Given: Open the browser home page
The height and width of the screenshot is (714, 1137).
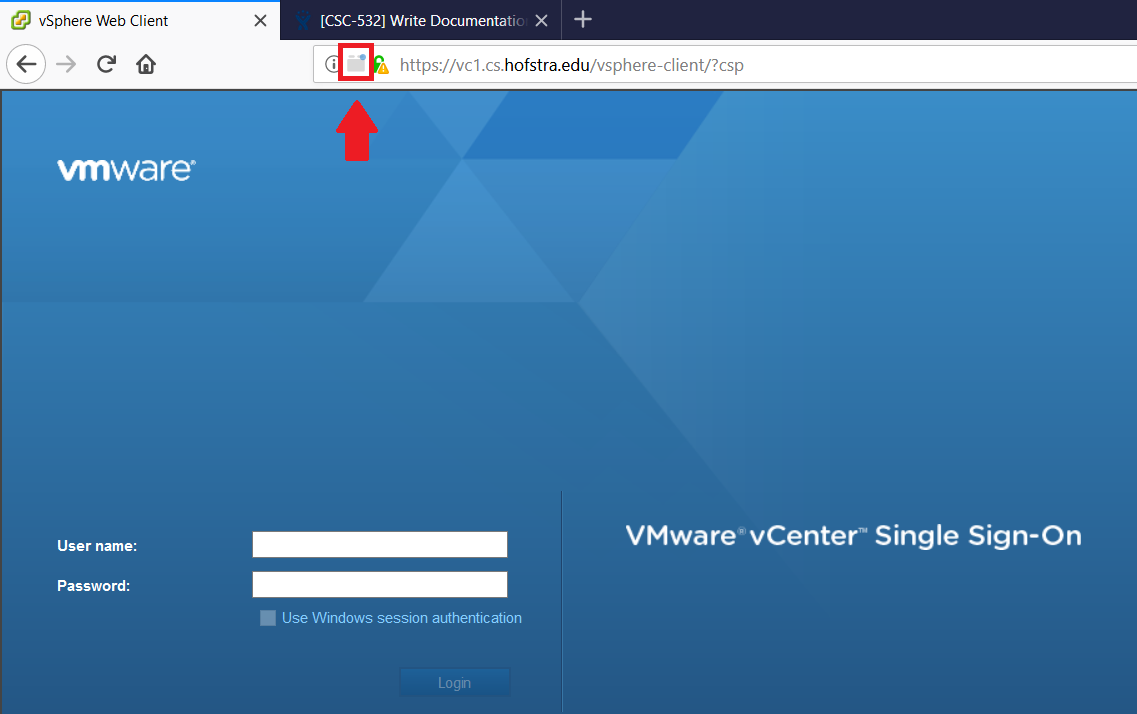Looking at the screenshot, I should (x=146, y=65).
